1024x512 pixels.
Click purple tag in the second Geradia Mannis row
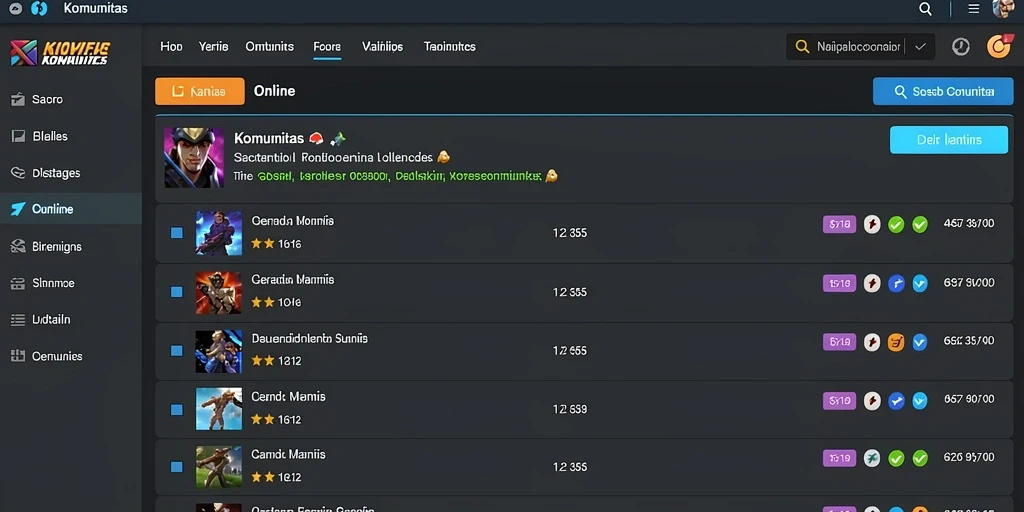[839, 283]
